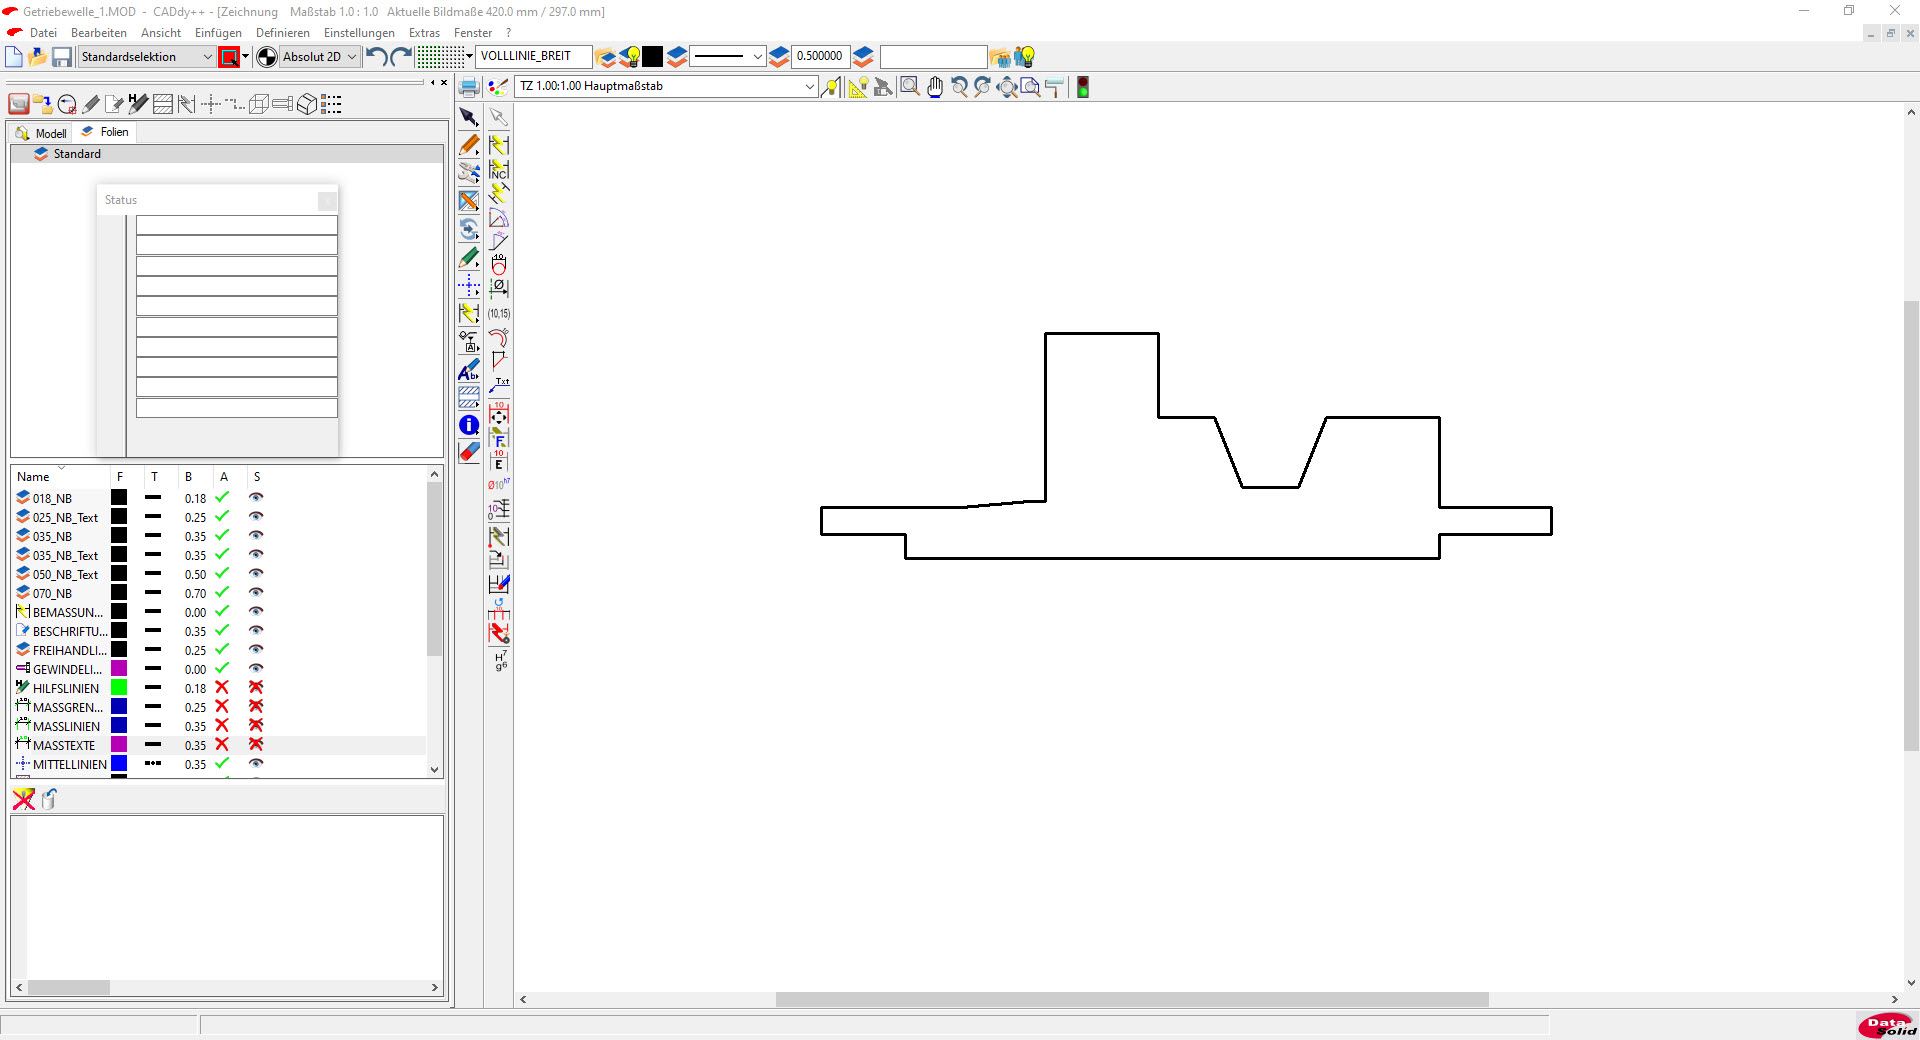Switch to the Folien tab
Image resolution: width=1920 pixels, height=1040 pixels.
click(x=105, y=132)
